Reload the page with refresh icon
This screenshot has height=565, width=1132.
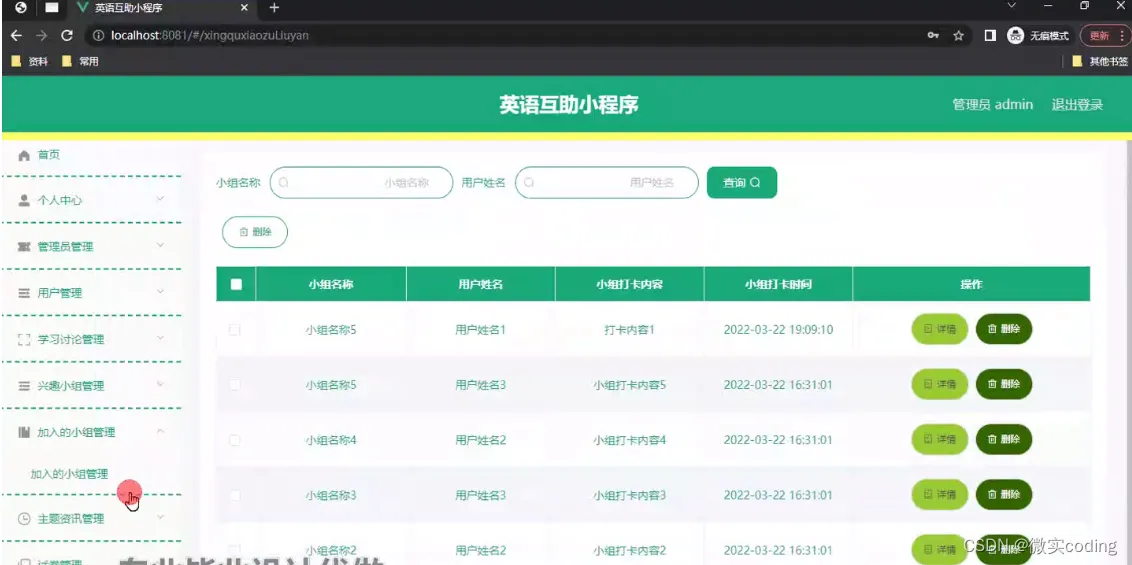[x=67, y=35]
